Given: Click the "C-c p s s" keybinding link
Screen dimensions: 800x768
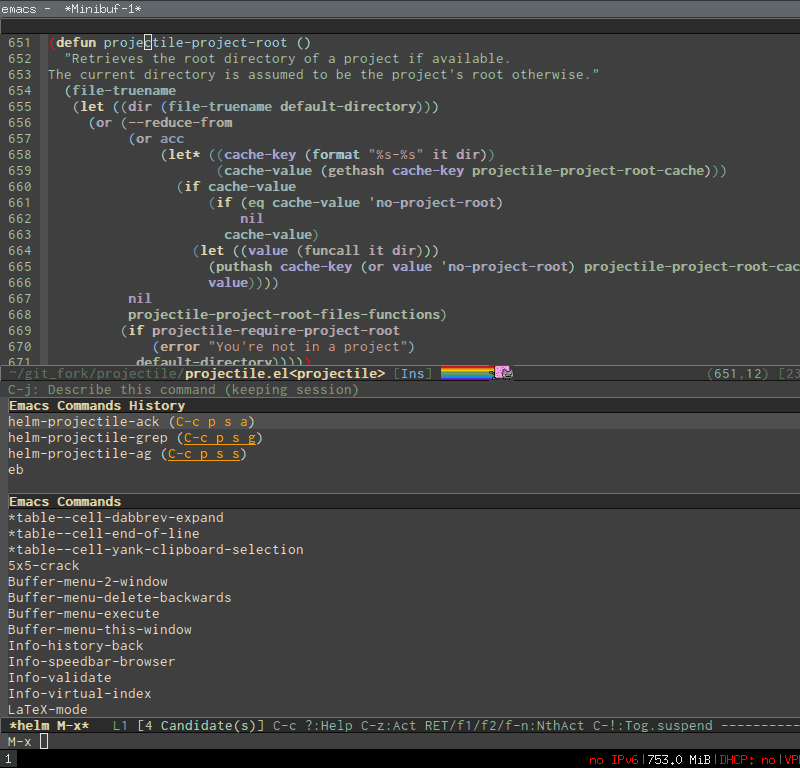Looking at the screenshot, I should (204, 453).
